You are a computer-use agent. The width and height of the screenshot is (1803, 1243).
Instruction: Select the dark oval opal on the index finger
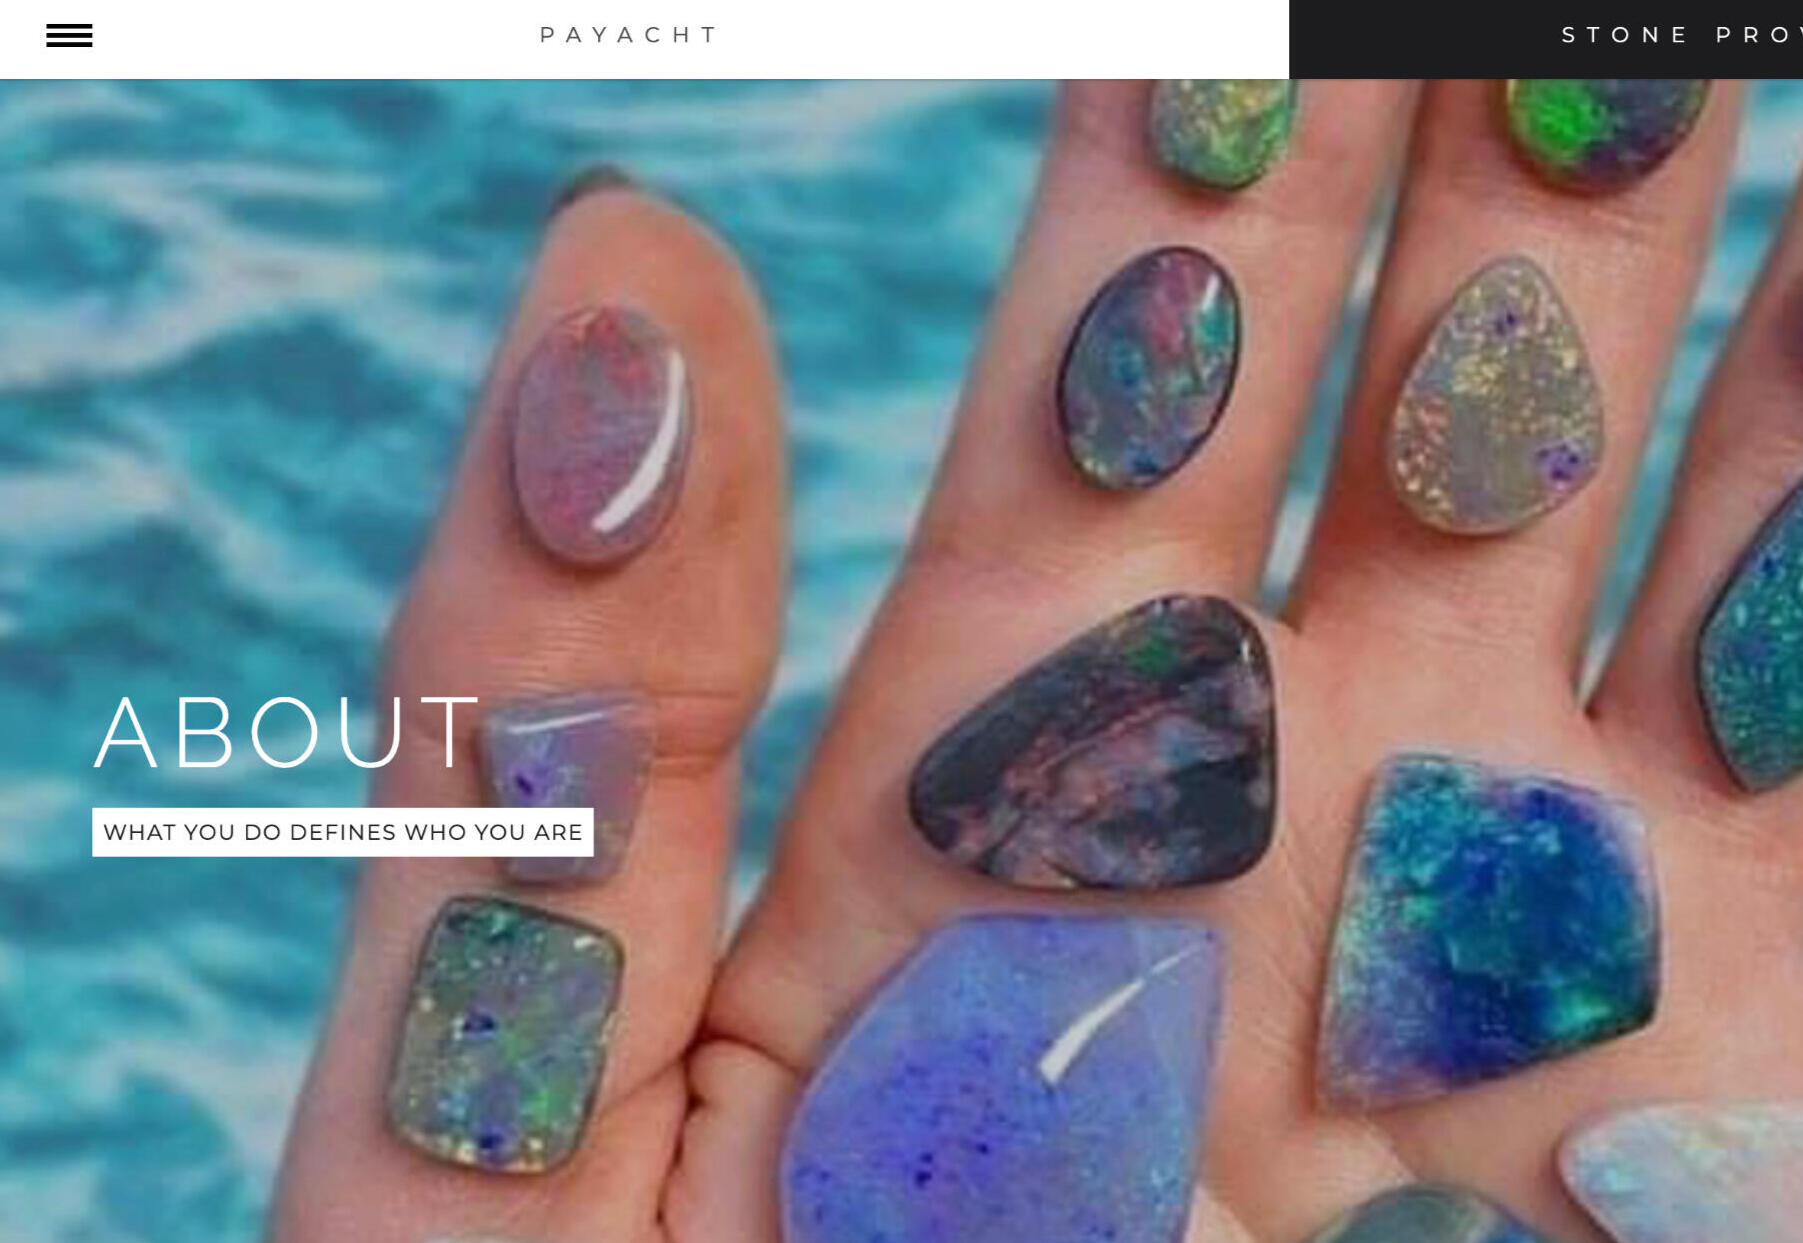[1150, 368]
